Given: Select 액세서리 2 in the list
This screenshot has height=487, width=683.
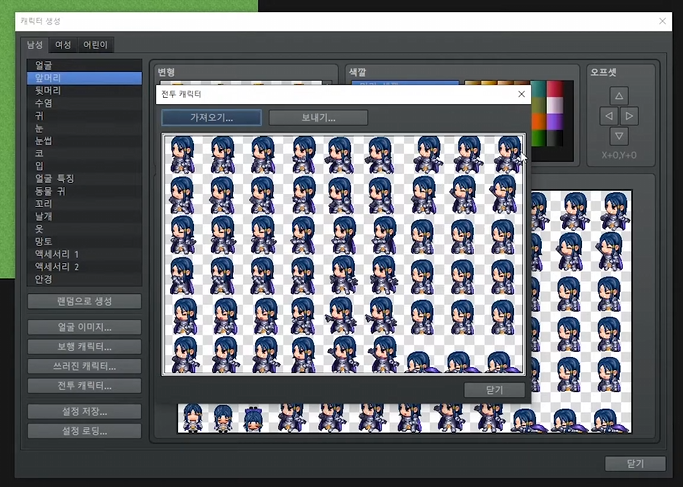Looking at the screenshot, I should [85, 267].
